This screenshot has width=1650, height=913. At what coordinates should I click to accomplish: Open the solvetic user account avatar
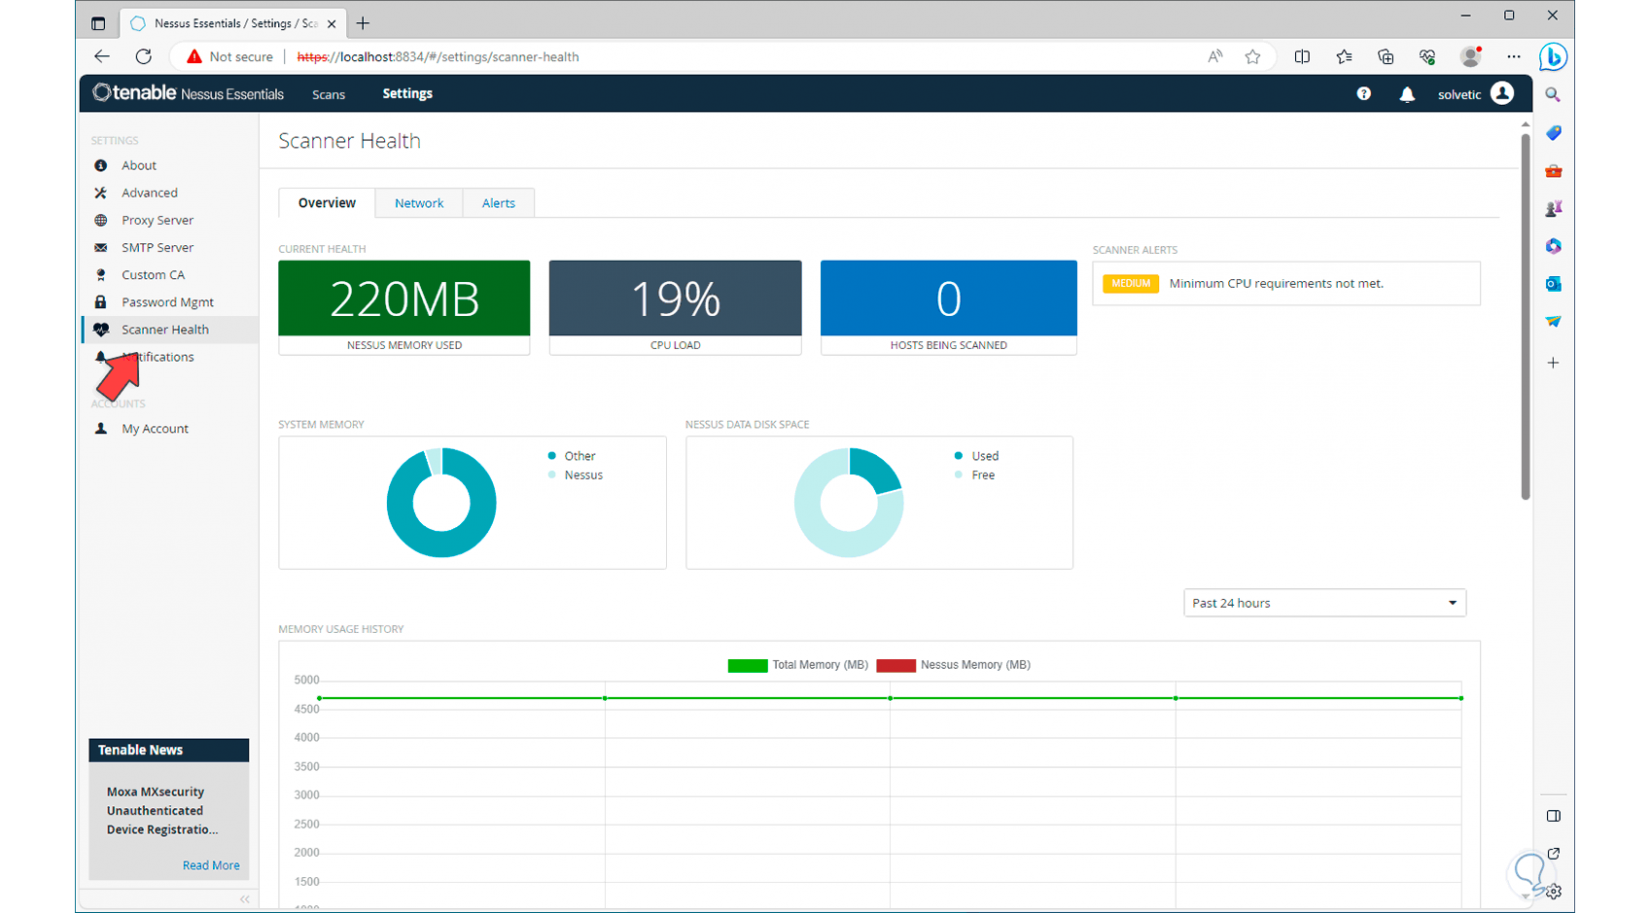1502,94
